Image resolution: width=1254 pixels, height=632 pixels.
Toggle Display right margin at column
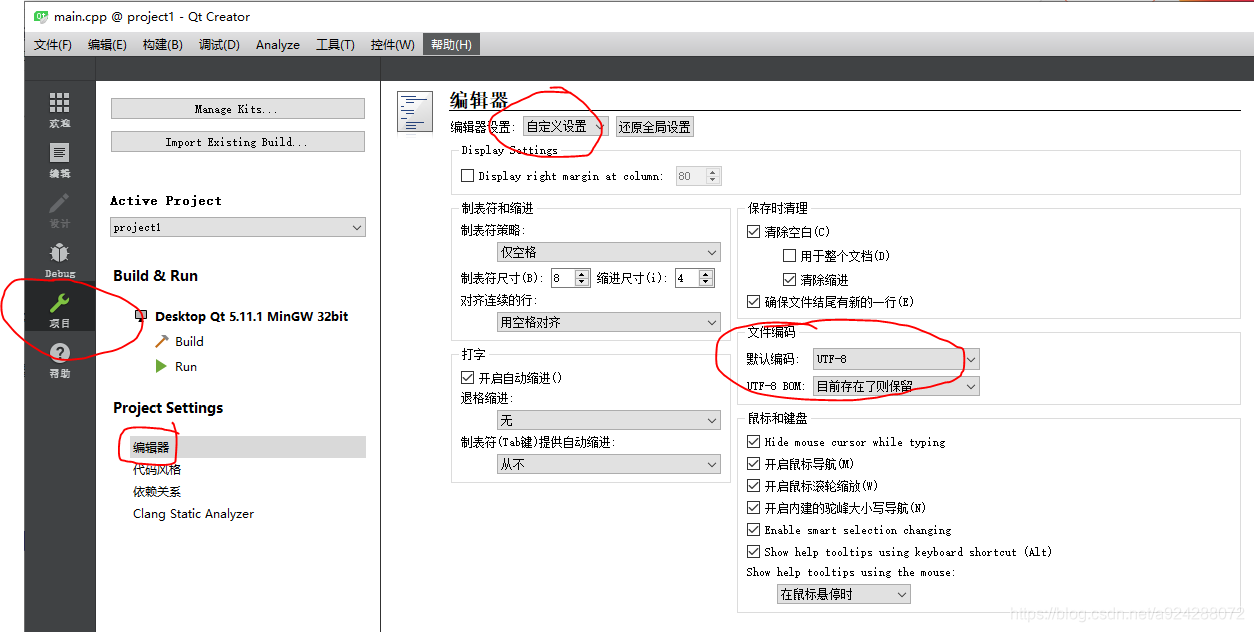467,176
